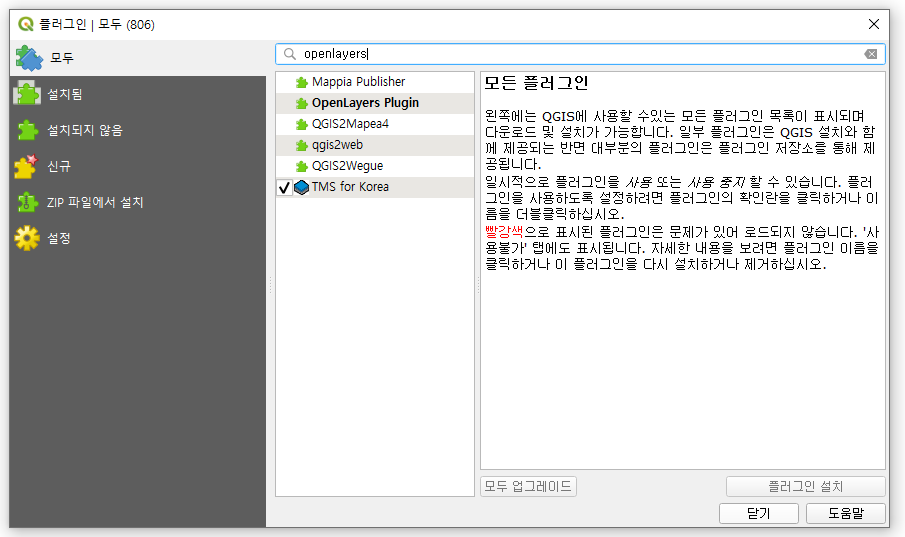This screenshot has width=905, height=537.
Task: Click the 신규 (New) star puzzle icon
Action: tap(26, 166)
